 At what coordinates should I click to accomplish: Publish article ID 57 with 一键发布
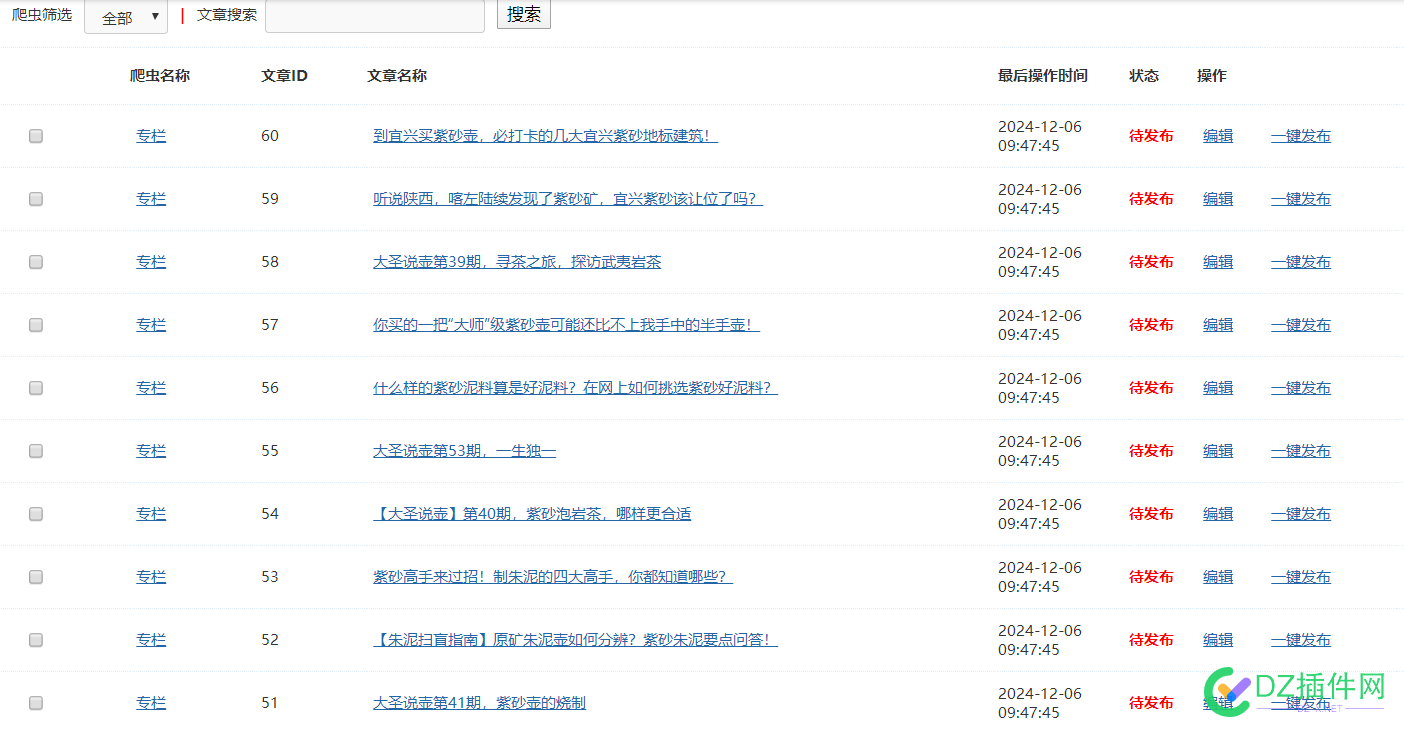tap(1301, 325)
